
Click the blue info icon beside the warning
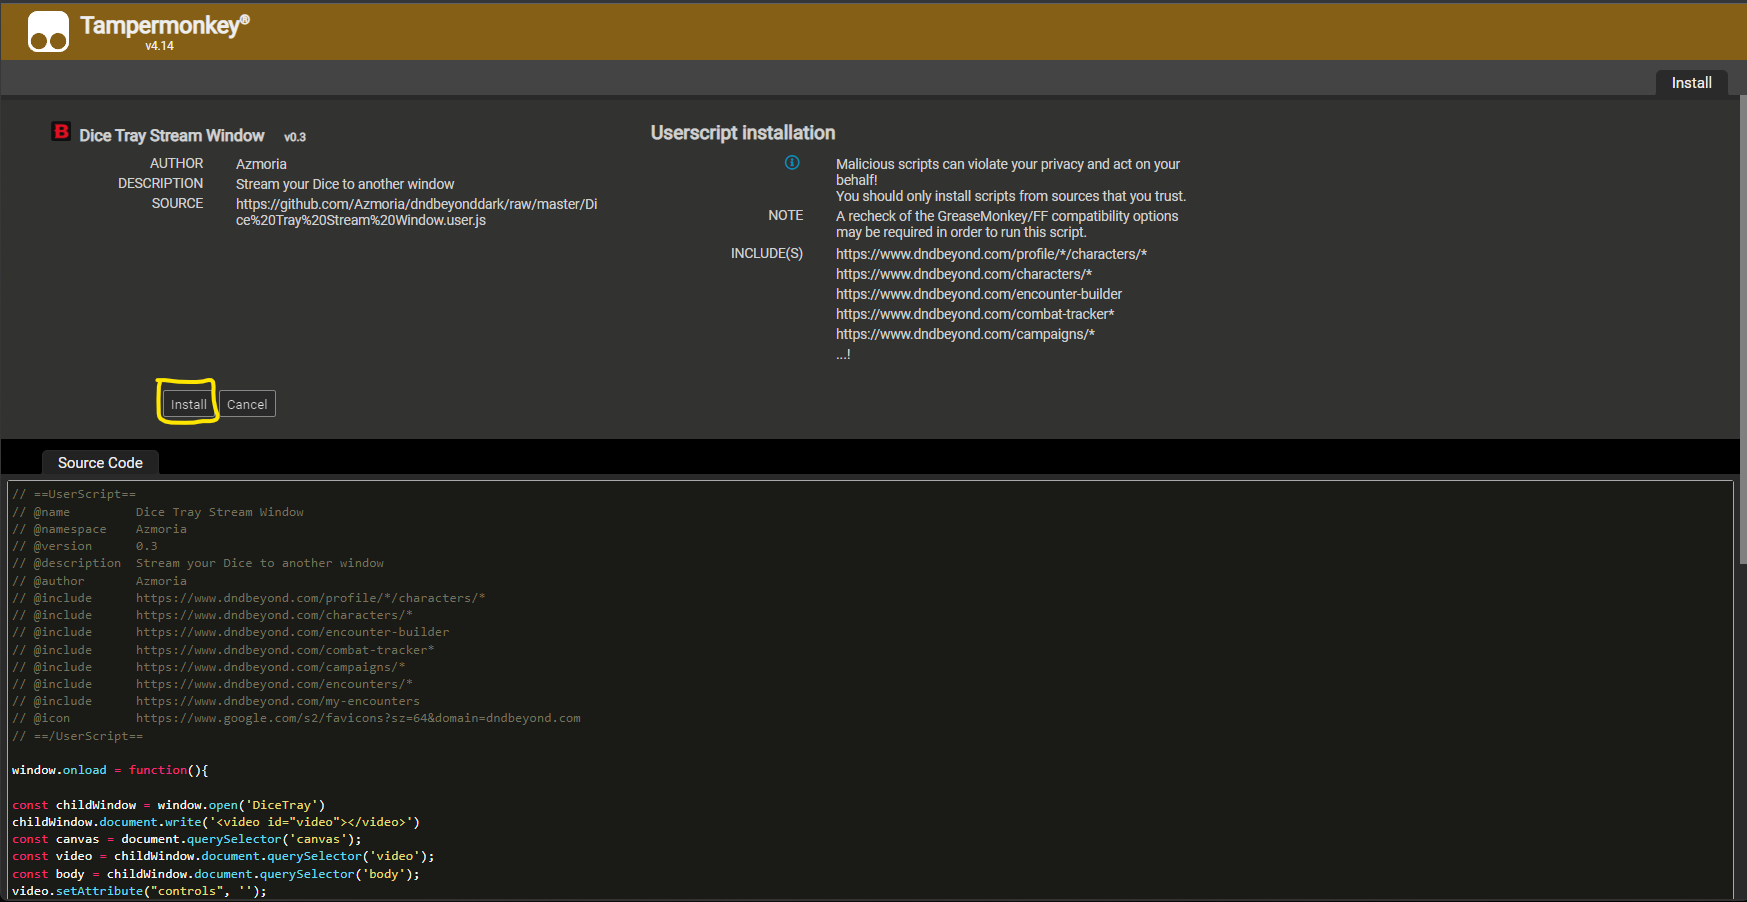tap(792, 162)
